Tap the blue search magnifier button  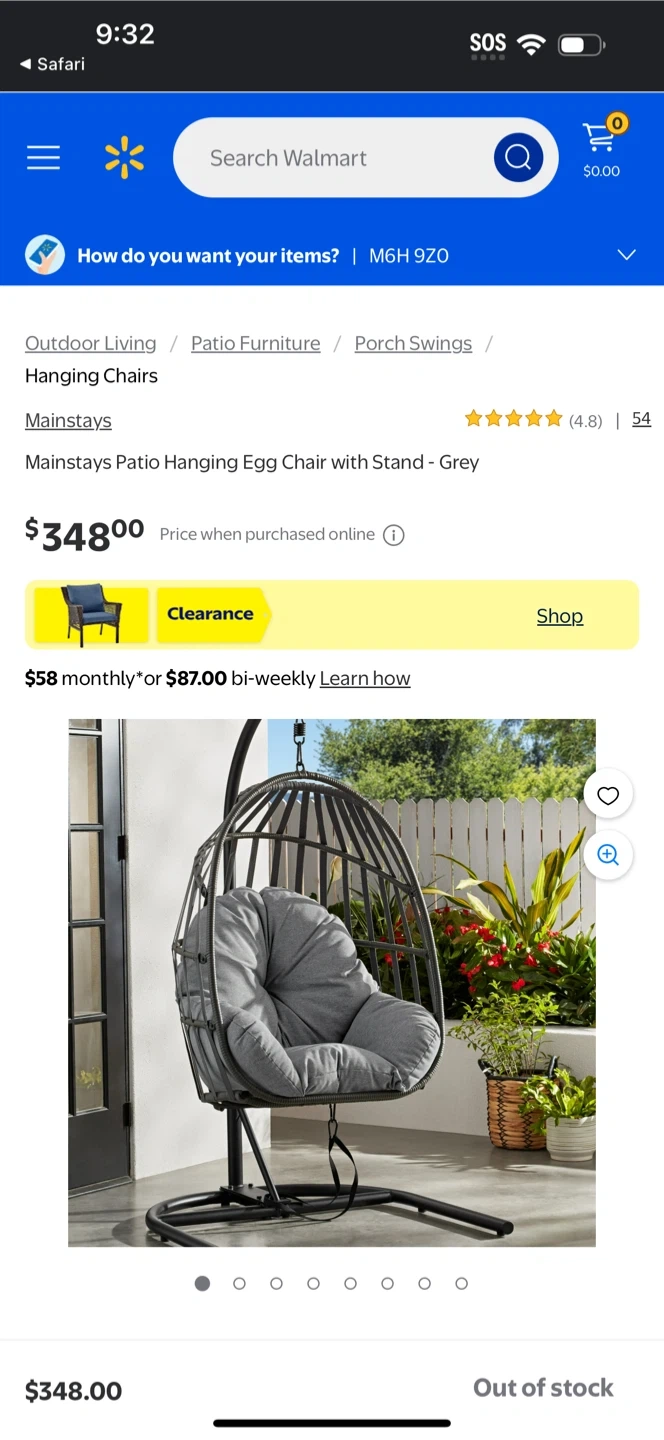pos(518,158)
